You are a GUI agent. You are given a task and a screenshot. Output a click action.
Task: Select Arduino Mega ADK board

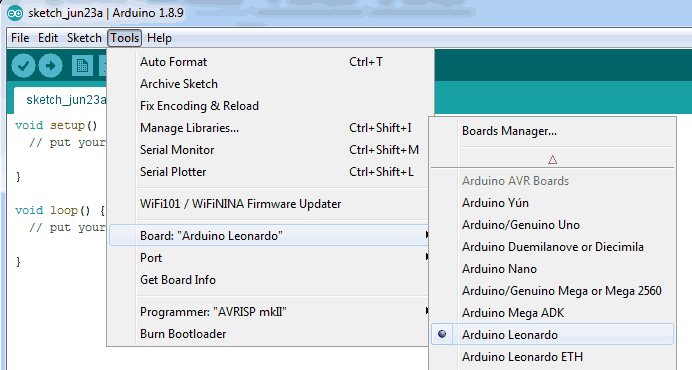coord(553,313)
